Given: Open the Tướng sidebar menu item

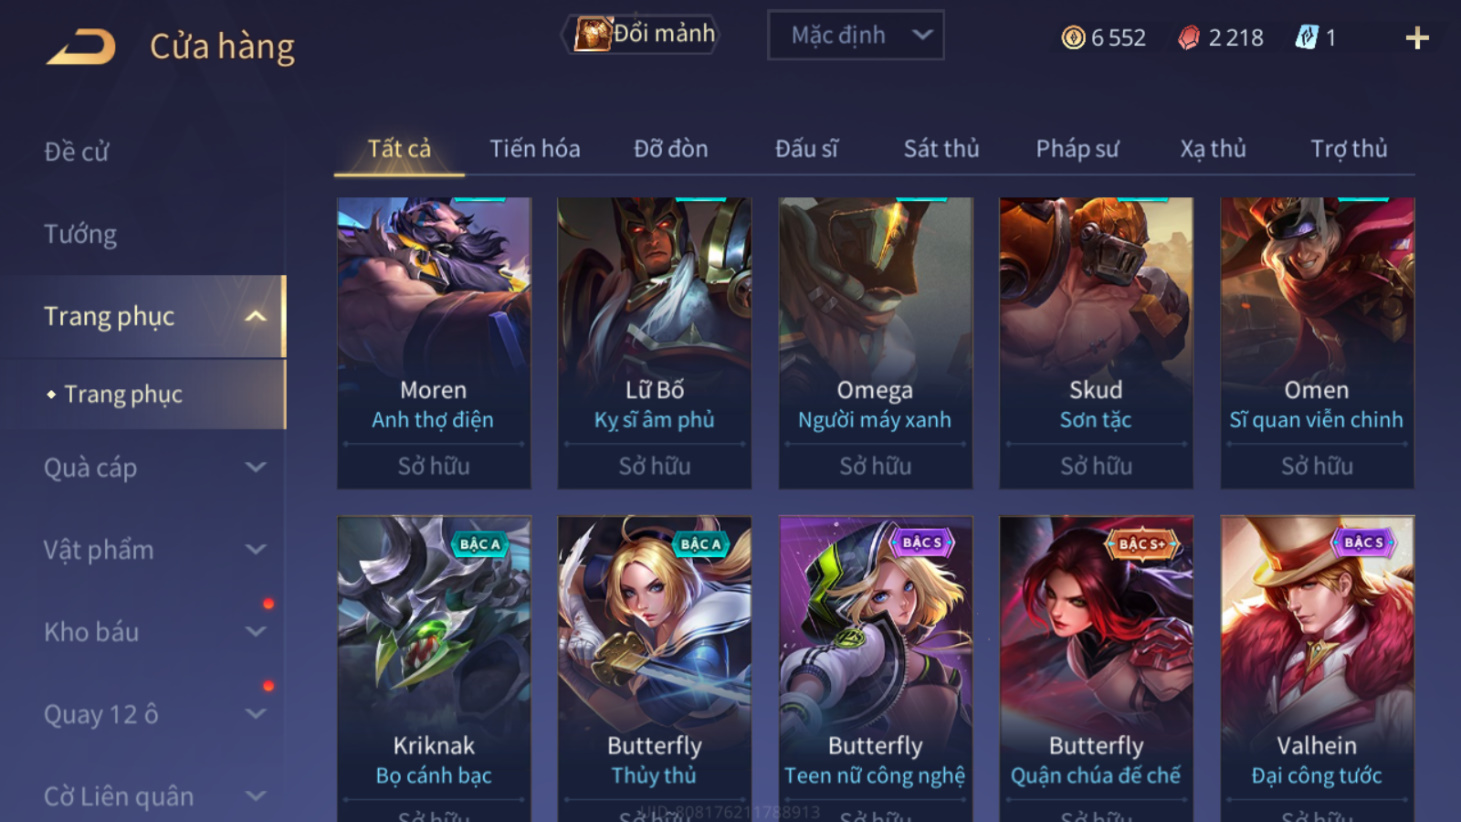Looking at the screenshot, I should click(x=81, y=234).
